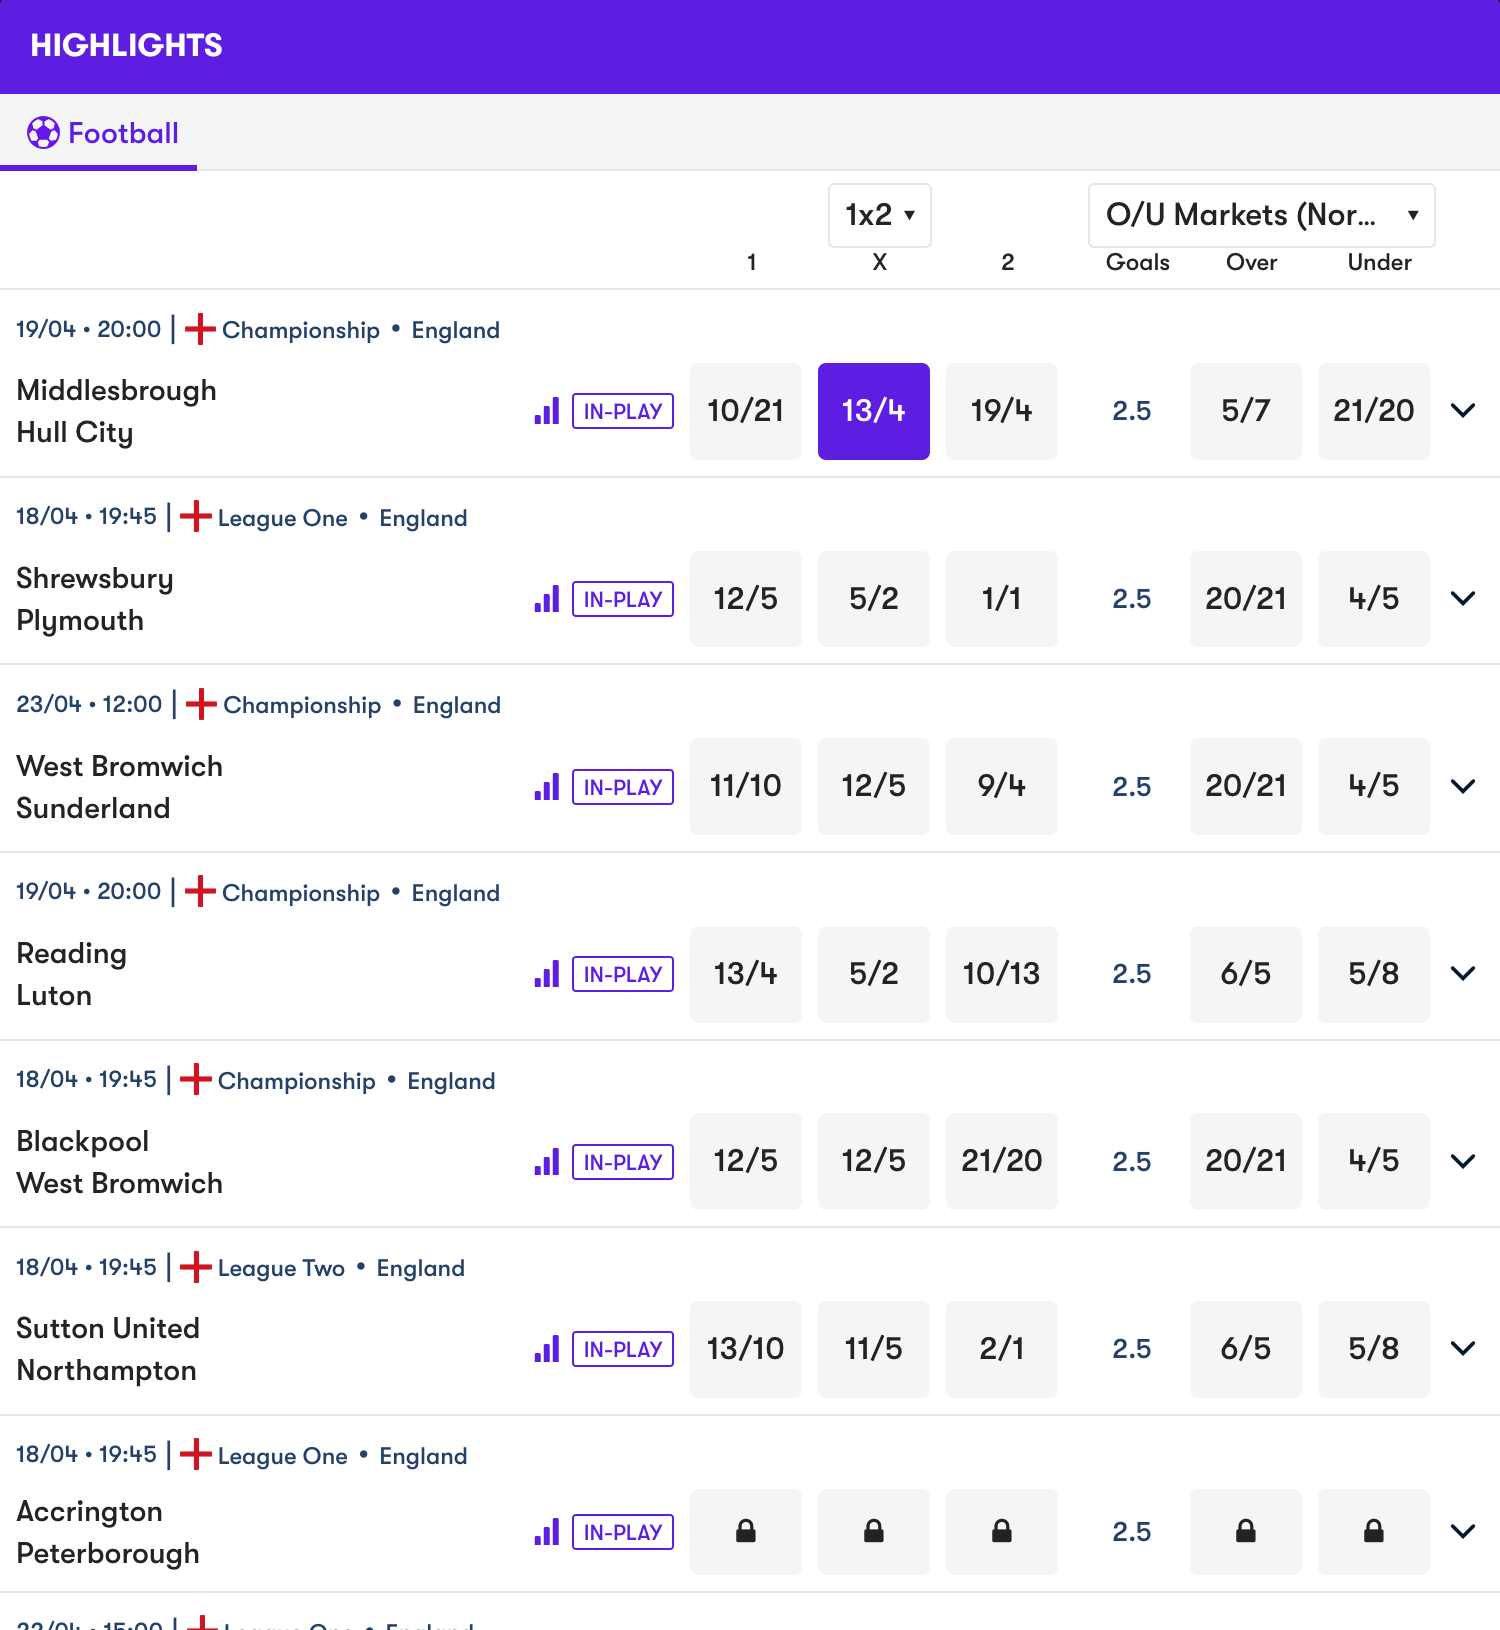
Task: Pick Under 5/8 for Sutton United match
Action: point(1374,1349)
